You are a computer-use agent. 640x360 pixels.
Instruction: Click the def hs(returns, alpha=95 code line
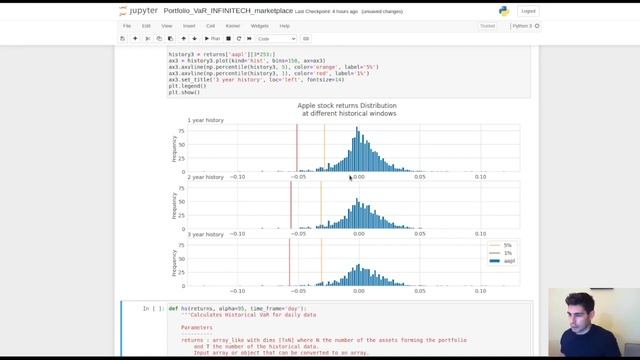(238, 309)
